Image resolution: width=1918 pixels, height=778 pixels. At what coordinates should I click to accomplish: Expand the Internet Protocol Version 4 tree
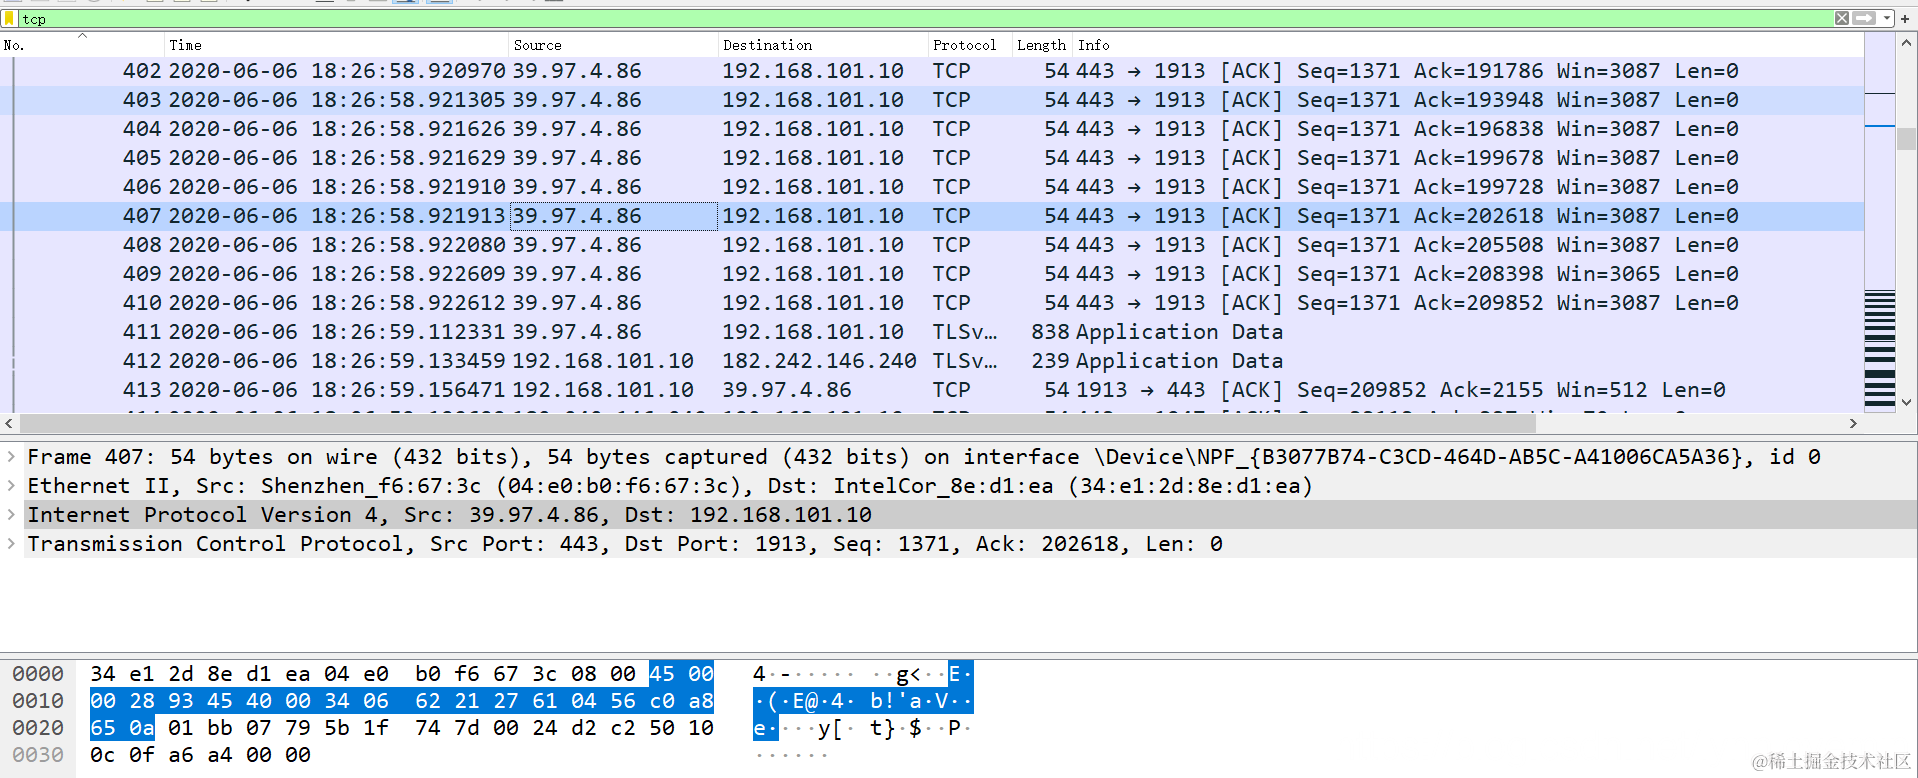coord(11,515)
